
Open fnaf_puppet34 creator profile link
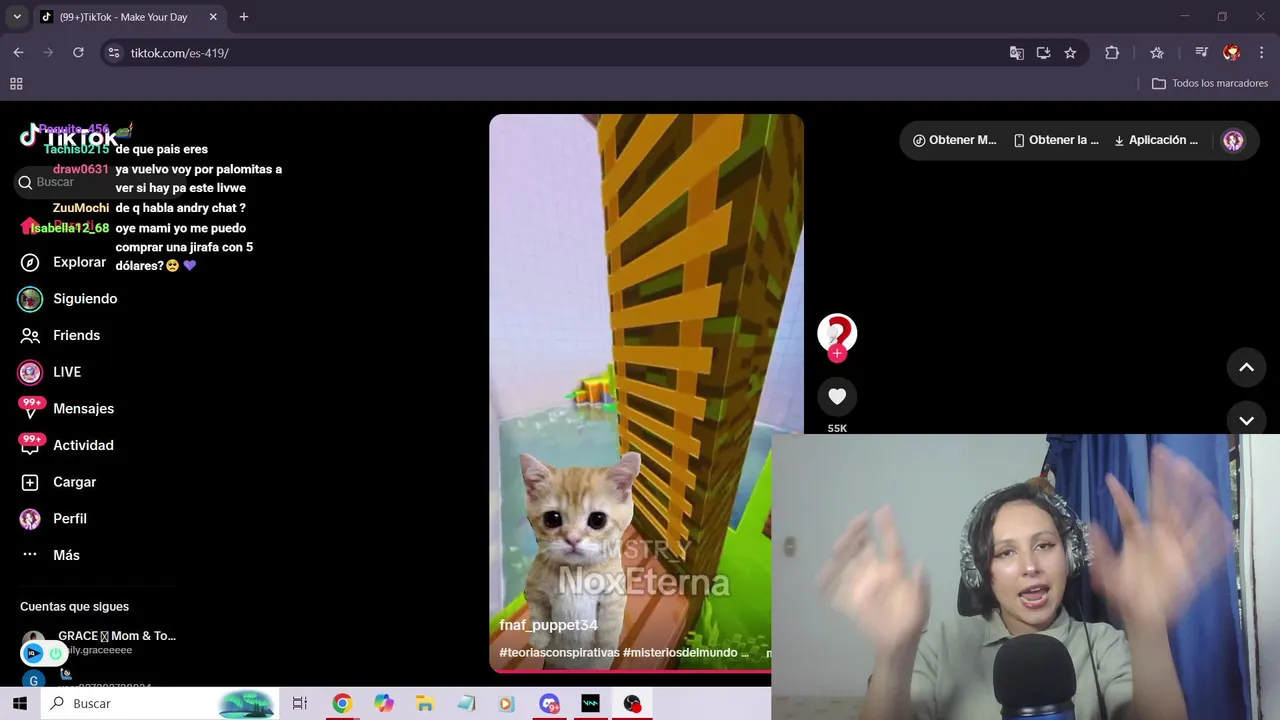click(548, 625)
